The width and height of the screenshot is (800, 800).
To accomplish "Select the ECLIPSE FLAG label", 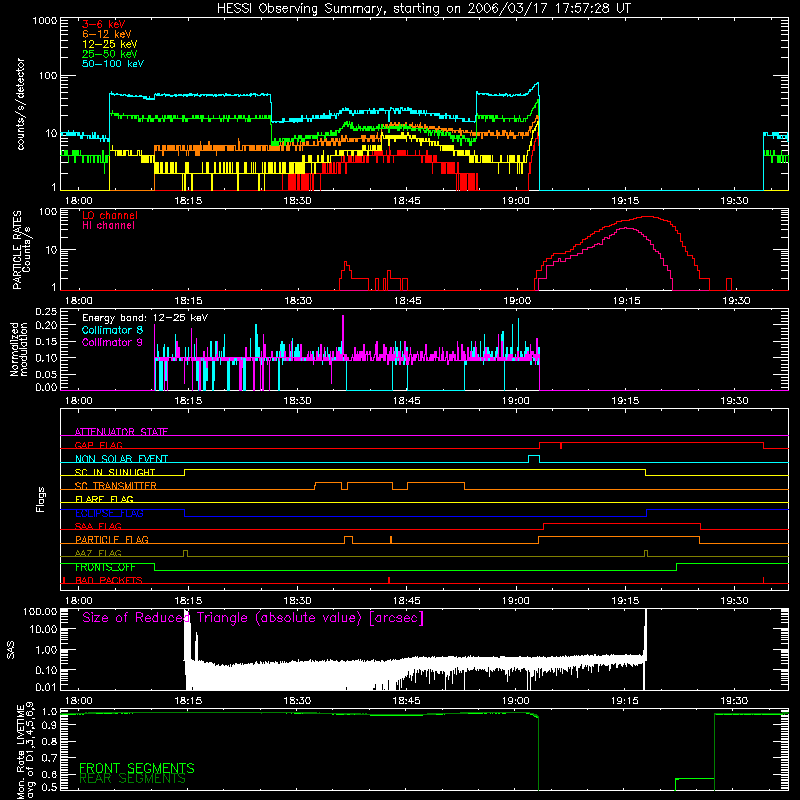I will point(110,513).
